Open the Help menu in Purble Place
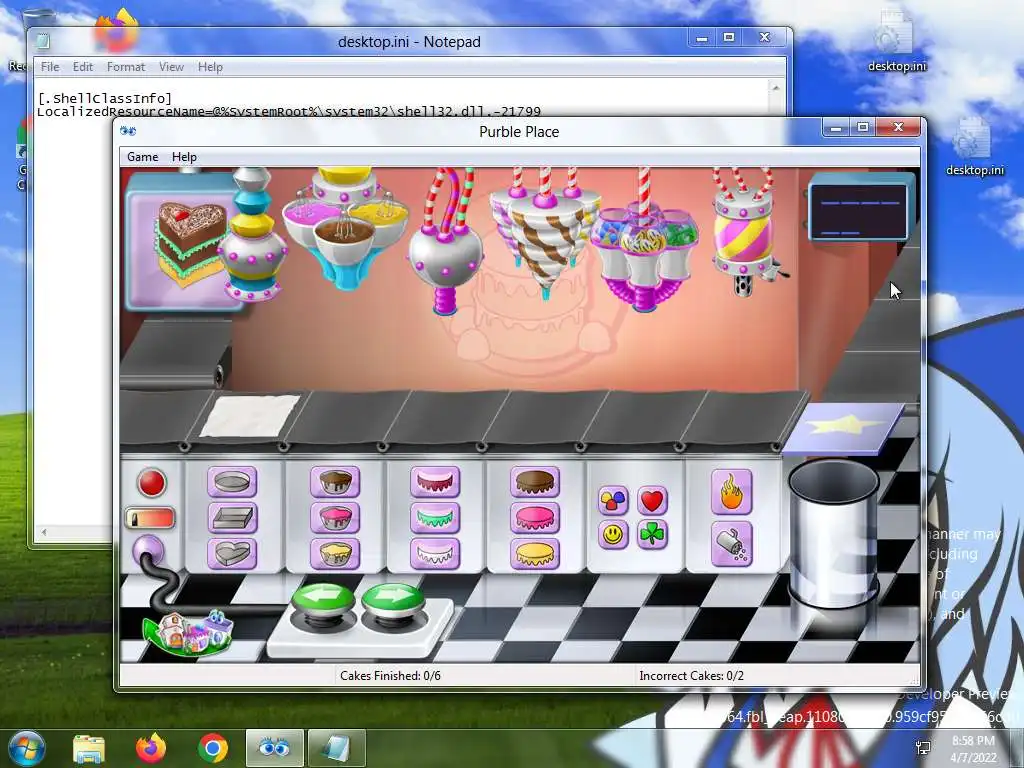This screenshot has height=768, width=1024. tap(184, 157)
